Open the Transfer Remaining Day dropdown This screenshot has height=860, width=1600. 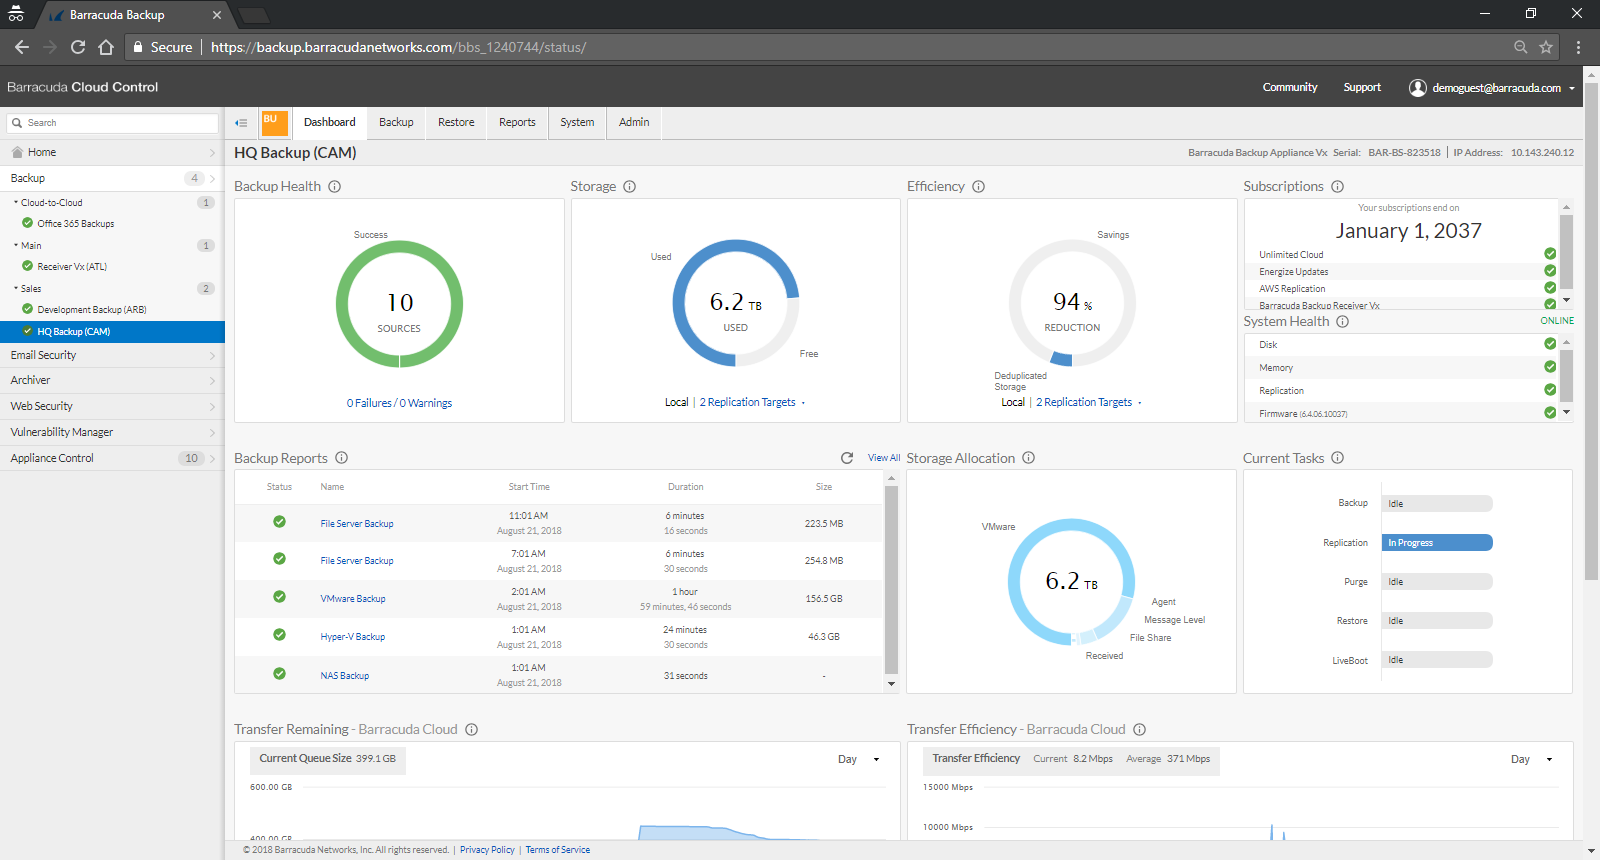[859, 760]
